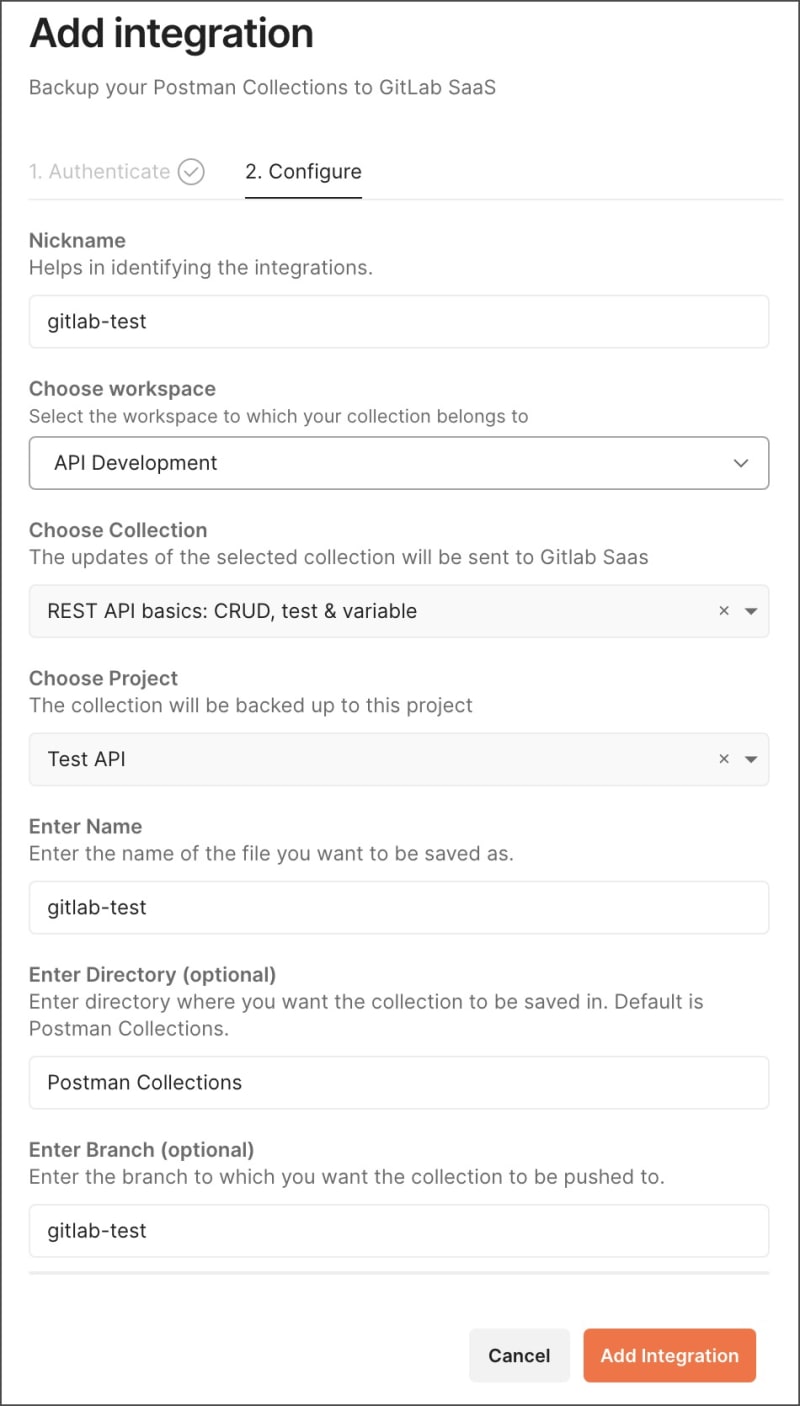
Task: Click the chevron icon on the workspace selector
Action: point(740,463)
